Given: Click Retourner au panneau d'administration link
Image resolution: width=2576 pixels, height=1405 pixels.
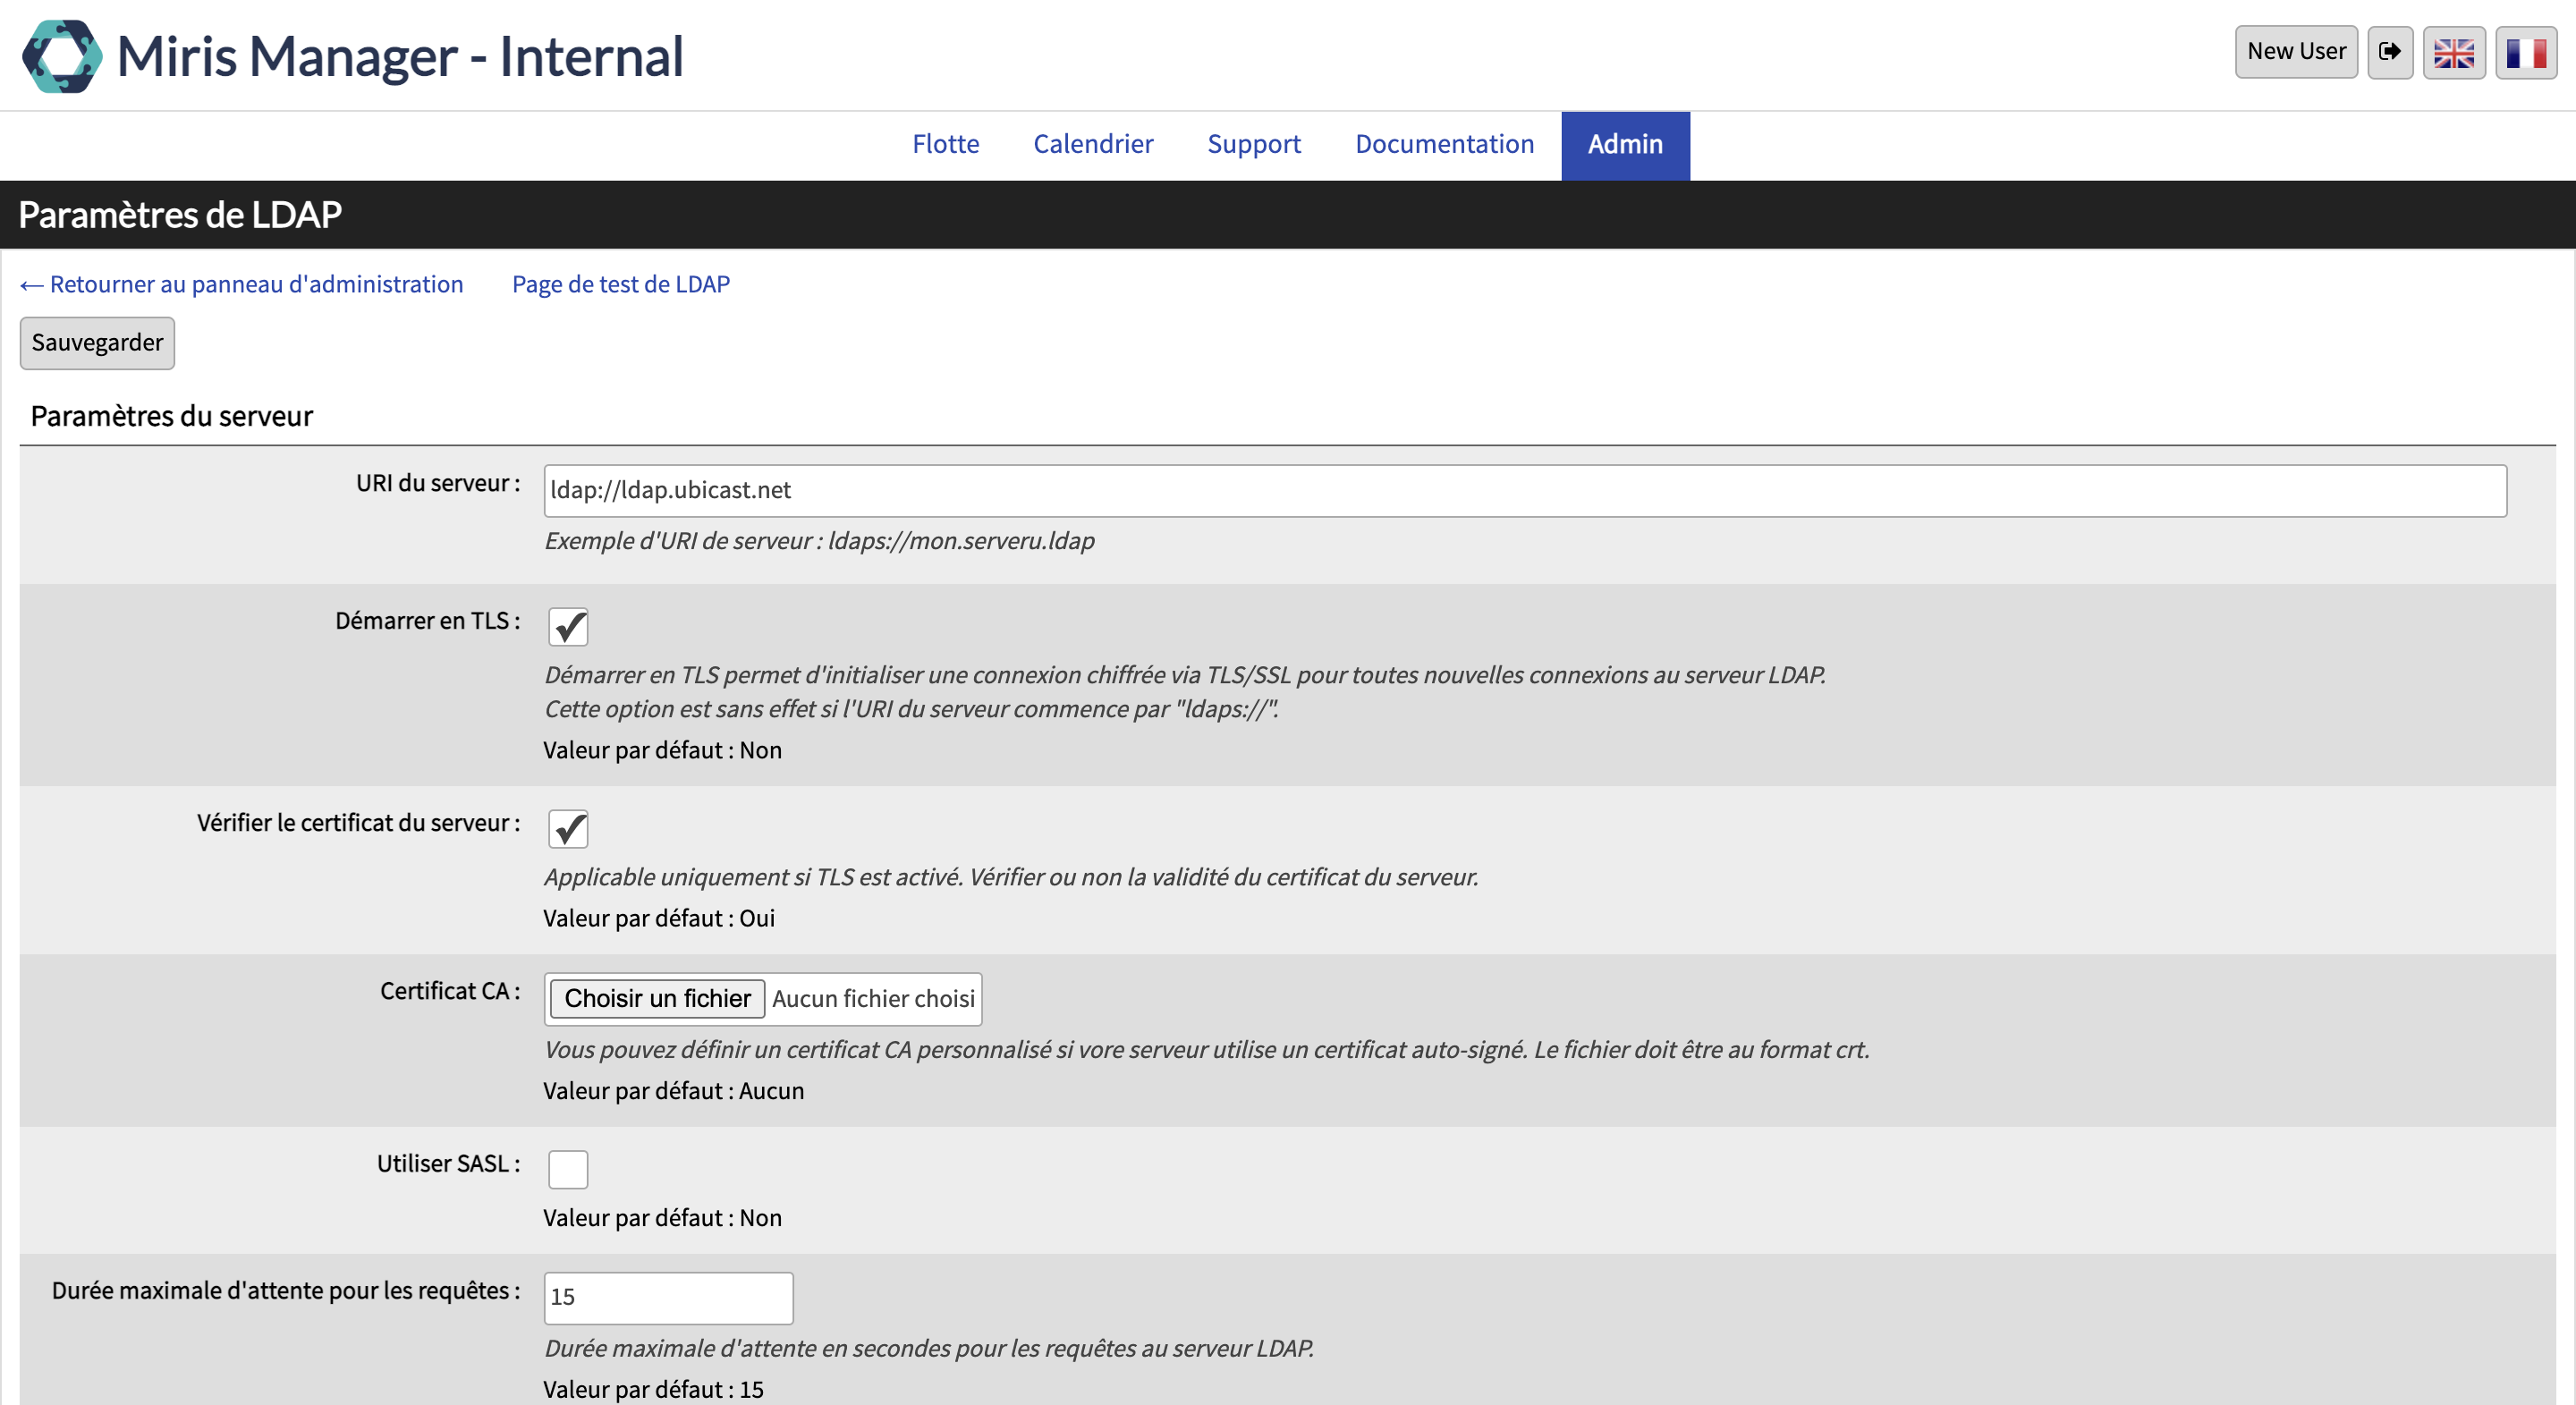Looking at the screenshot, I should [242, 284].
